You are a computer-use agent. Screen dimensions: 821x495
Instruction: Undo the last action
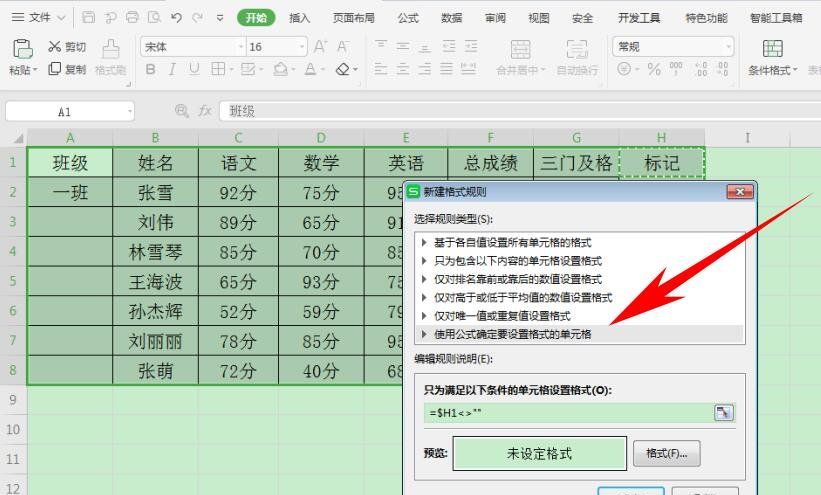176,17
